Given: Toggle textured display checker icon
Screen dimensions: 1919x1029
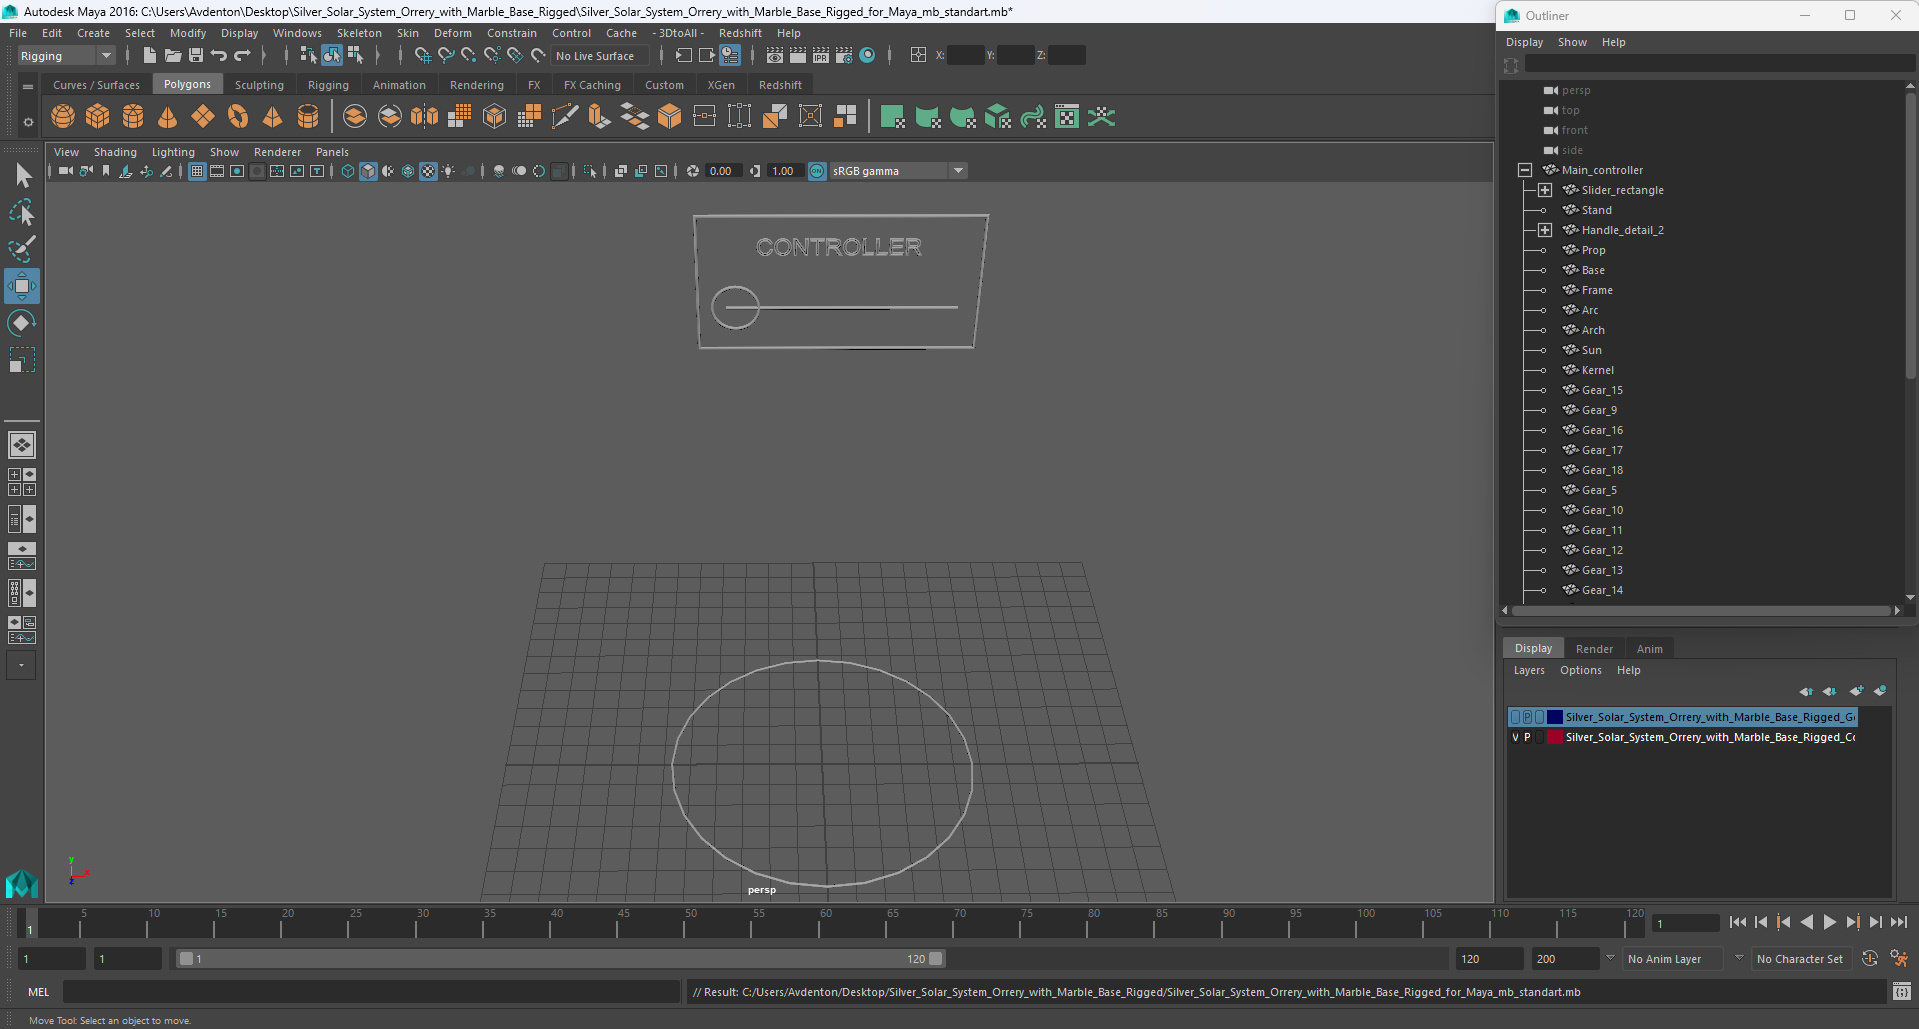Looking at the screenshot, I should 428,171.
